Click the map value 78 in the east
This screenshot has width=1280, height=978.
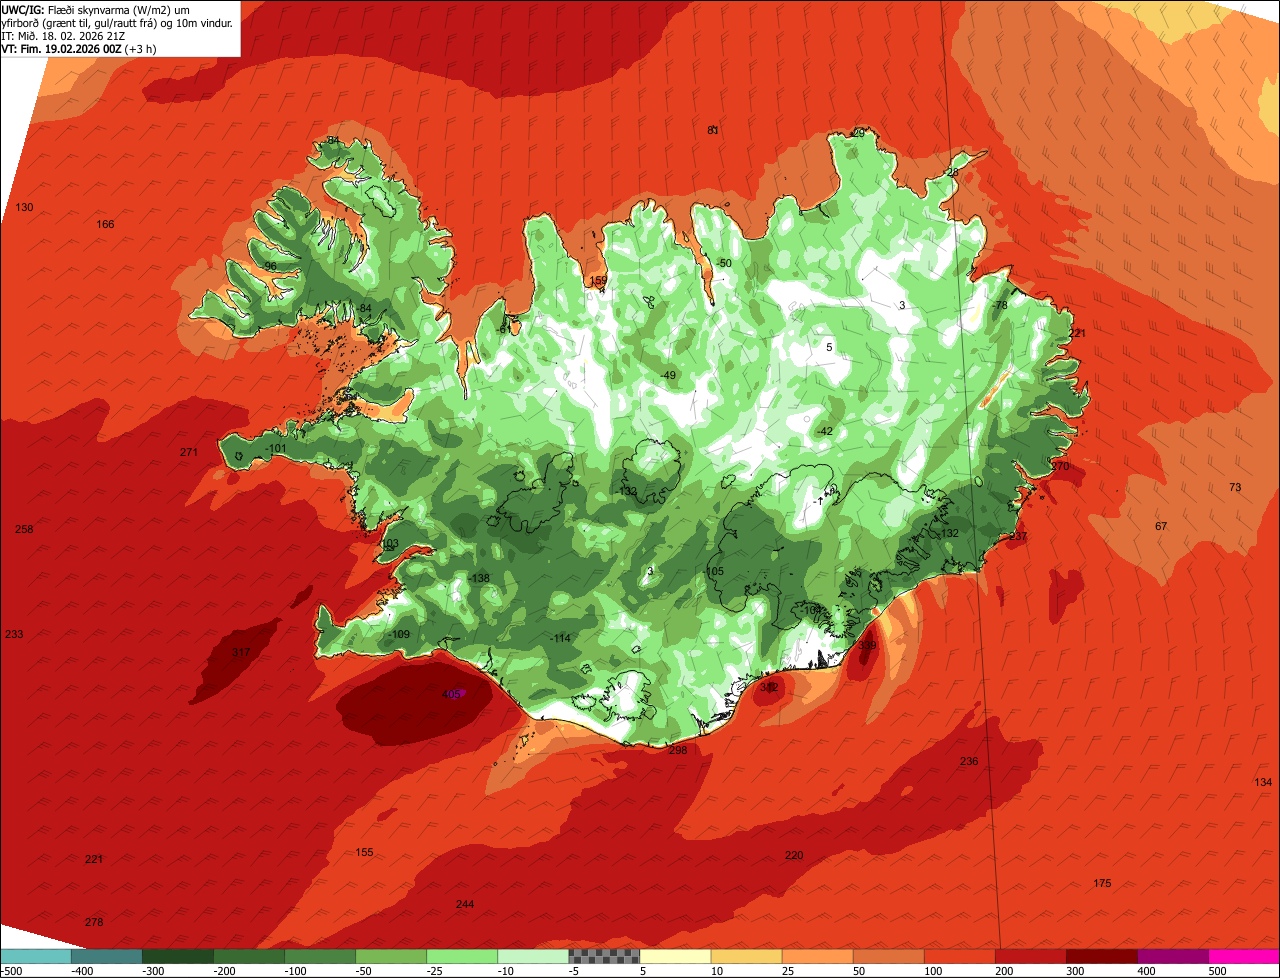[x=1001, y=305]
